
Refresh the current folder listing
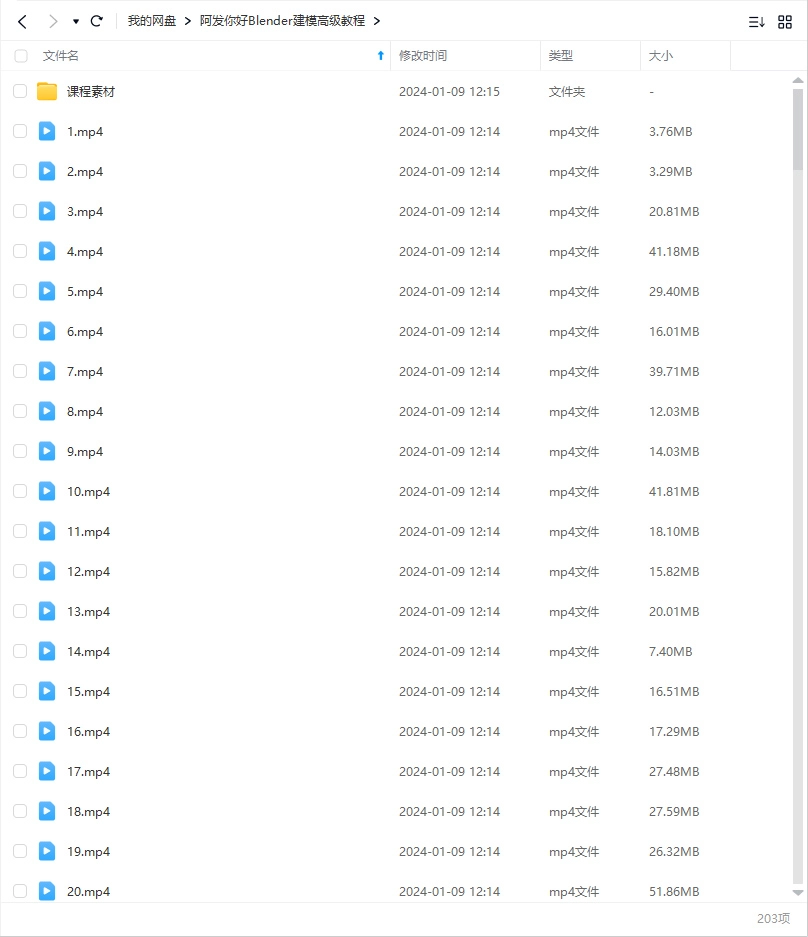click(x=97, y=21)
